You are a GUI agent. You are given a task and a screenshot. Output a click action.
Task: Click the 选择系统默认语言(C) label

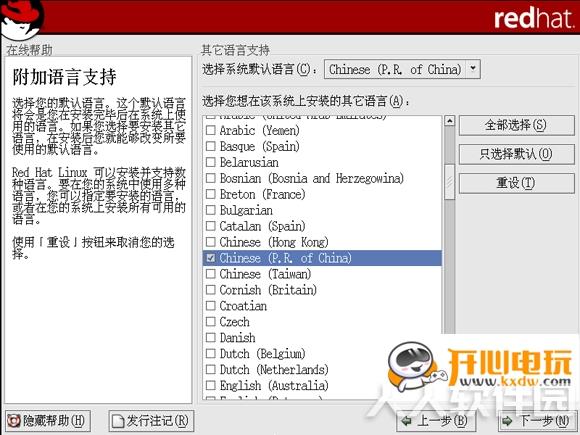pyautogui.click(x=259, y=69)
